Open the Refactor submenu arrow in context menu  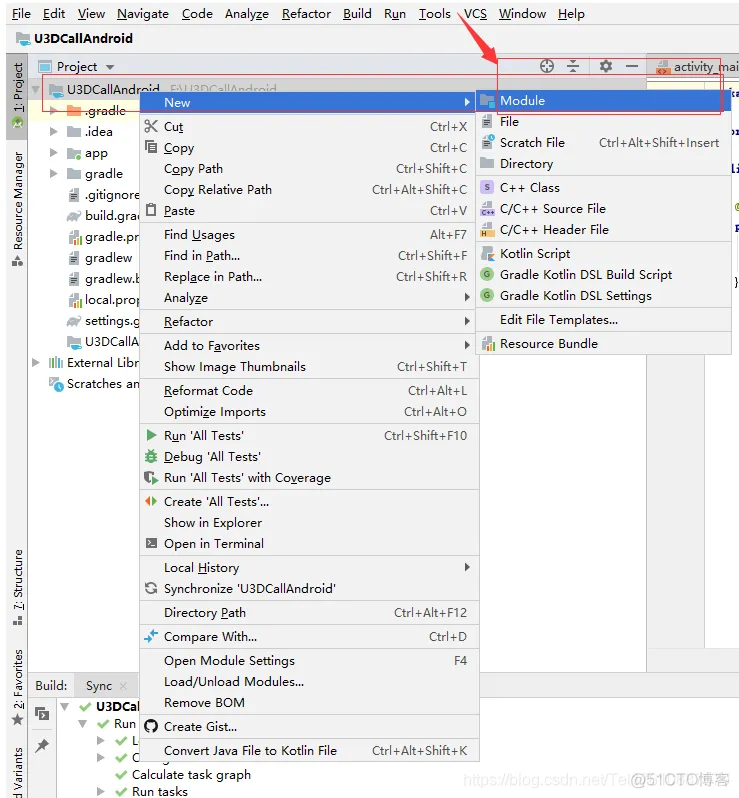[x=467, y=321]
